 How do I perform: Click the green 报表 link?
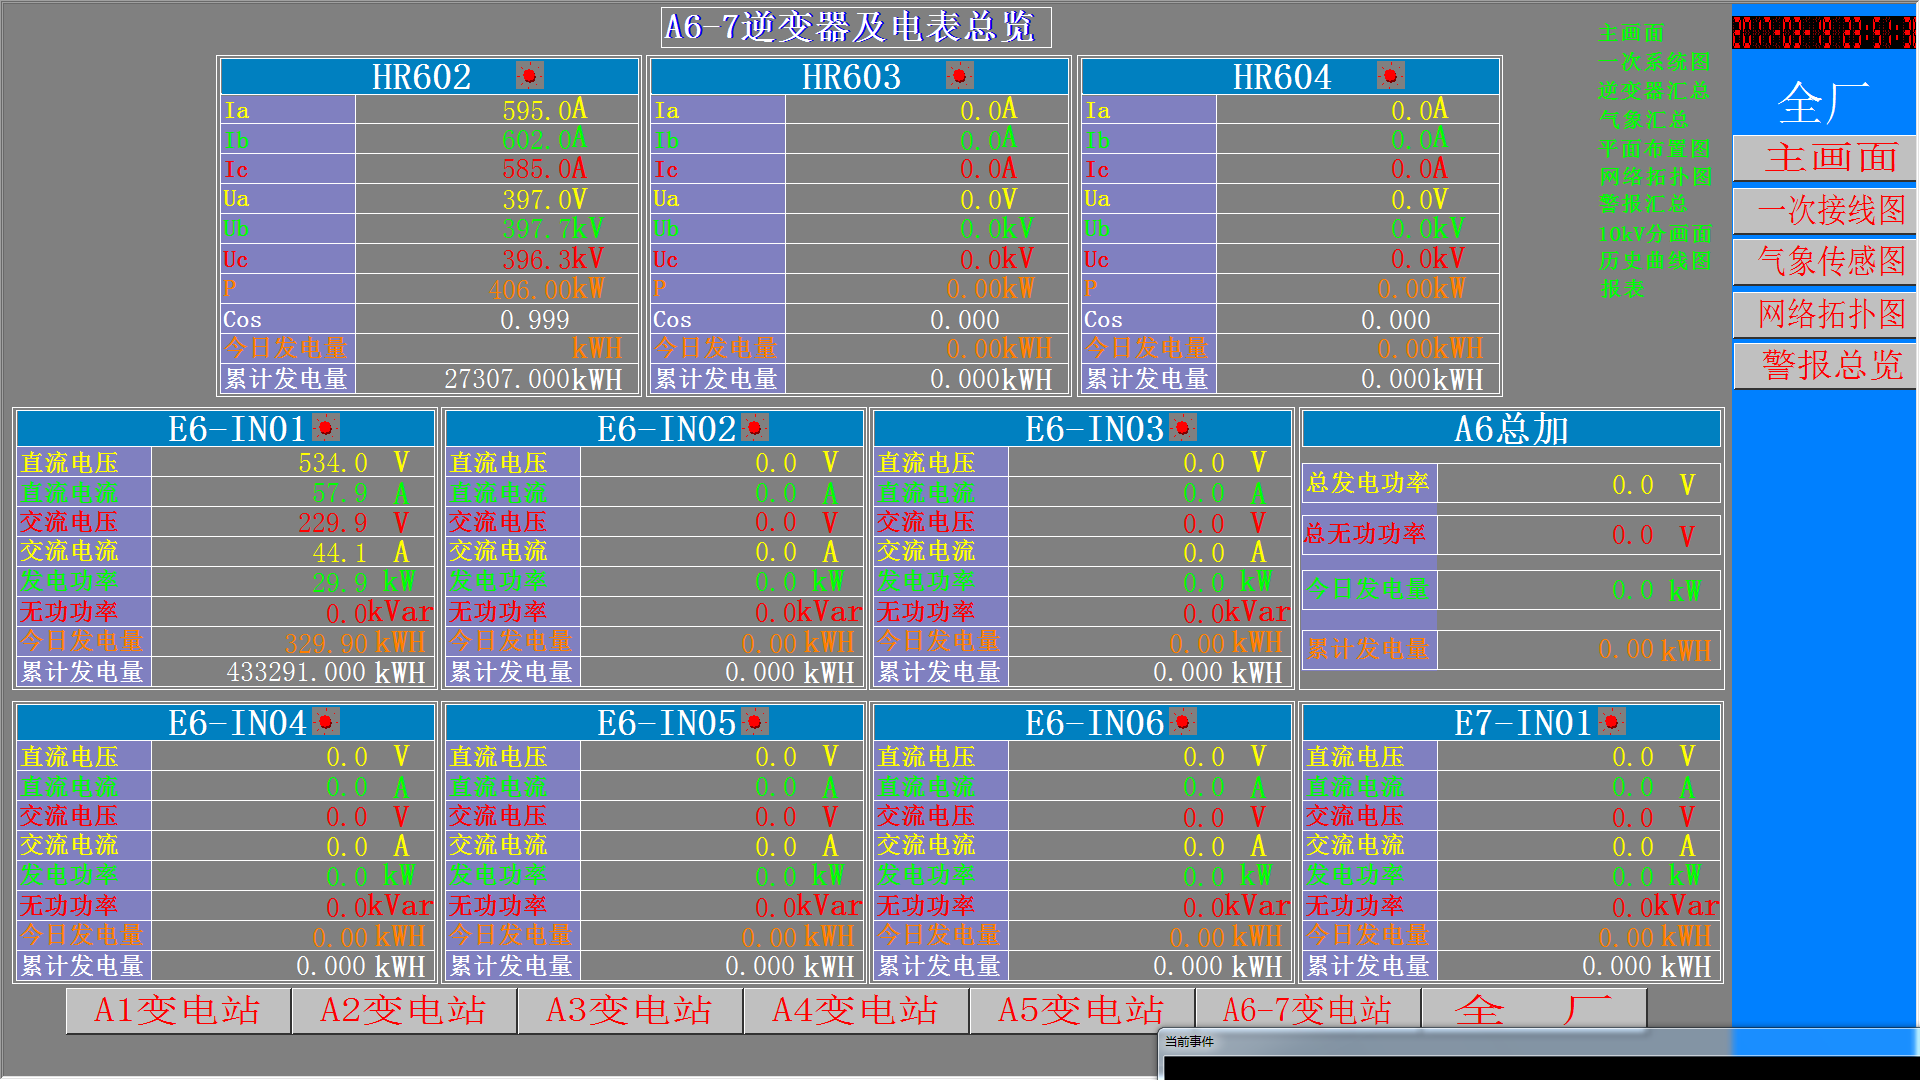[x=1621, y=290]
